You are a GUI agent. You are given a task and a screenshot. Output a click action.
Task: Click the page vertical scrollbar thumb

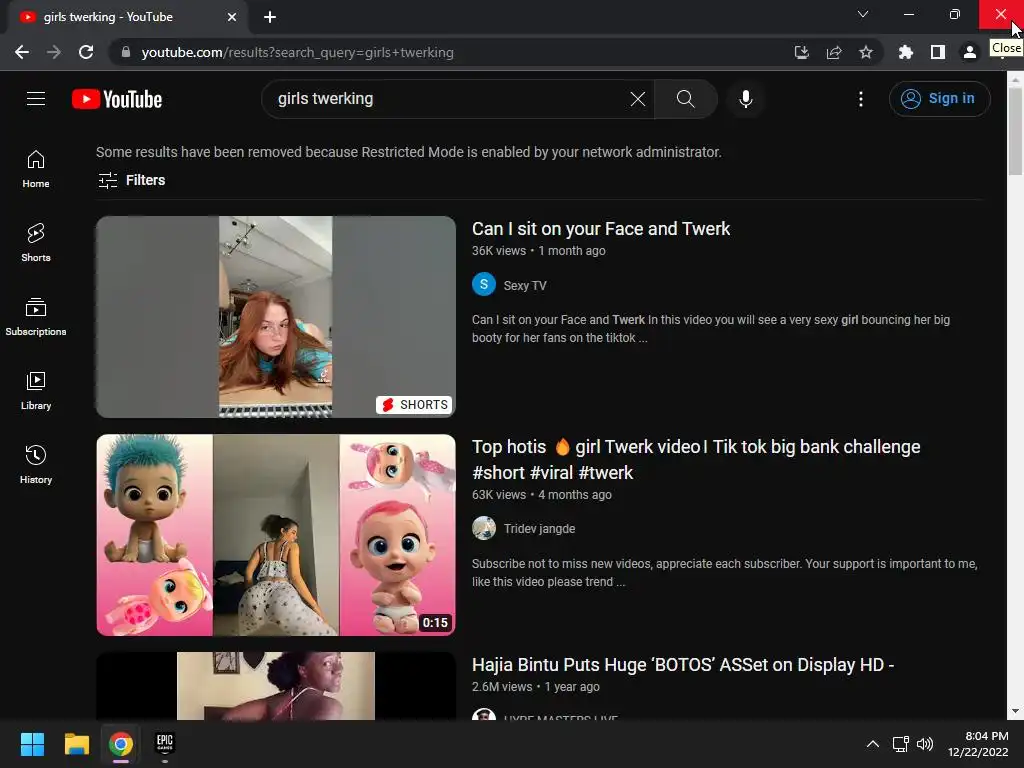pos(1015,131)
